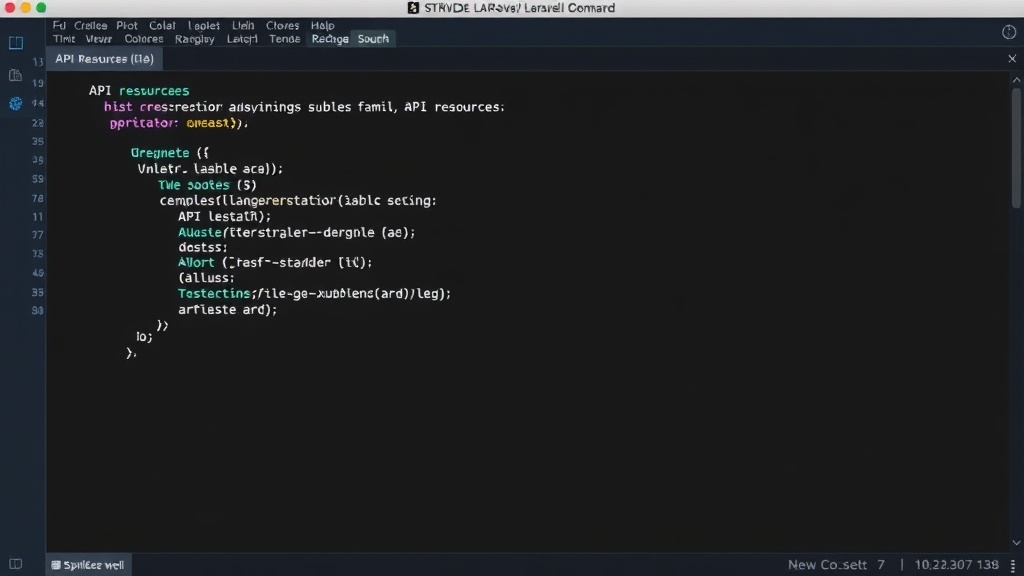Click the 'Twe sootes (S)' code line
The image size is (1024, 576).
pyautogui.click(x=207, y=185)
